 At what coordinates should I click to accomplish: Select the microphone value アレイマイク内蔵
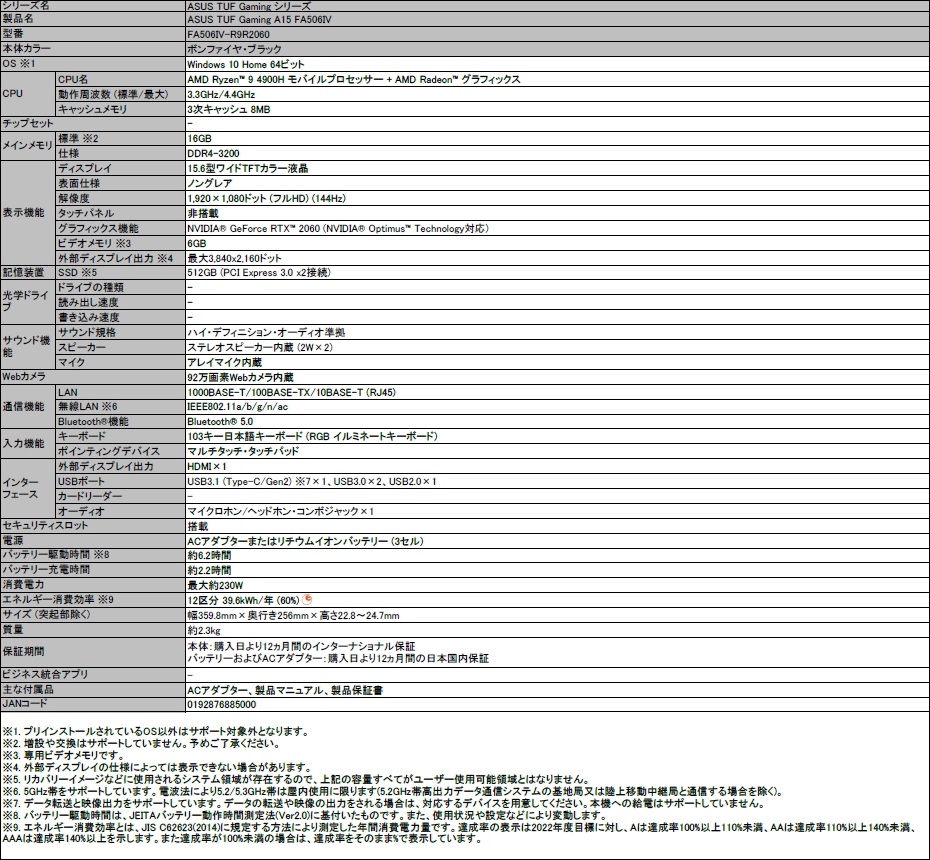click(225, 362)
